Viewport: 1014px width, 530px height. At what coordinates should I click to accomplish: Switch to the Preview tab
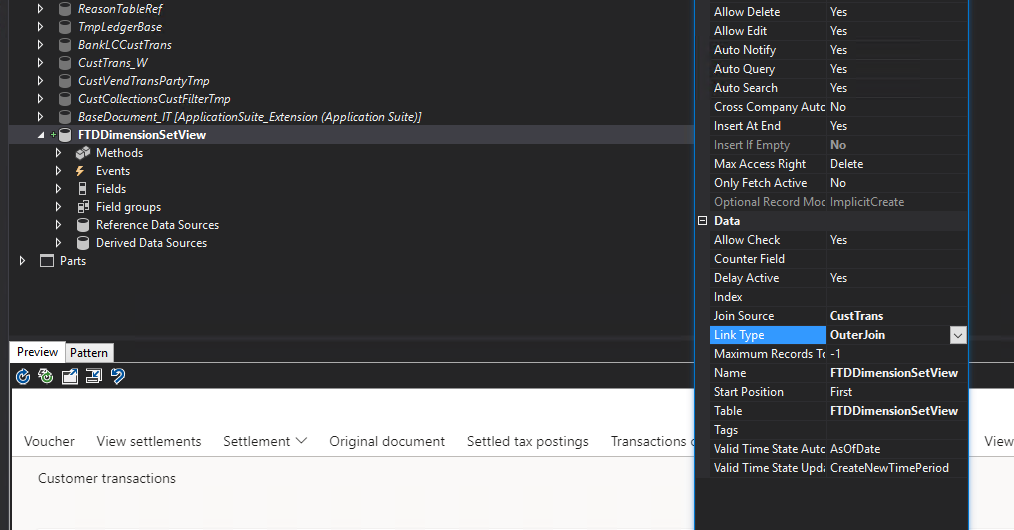[38, 352]
